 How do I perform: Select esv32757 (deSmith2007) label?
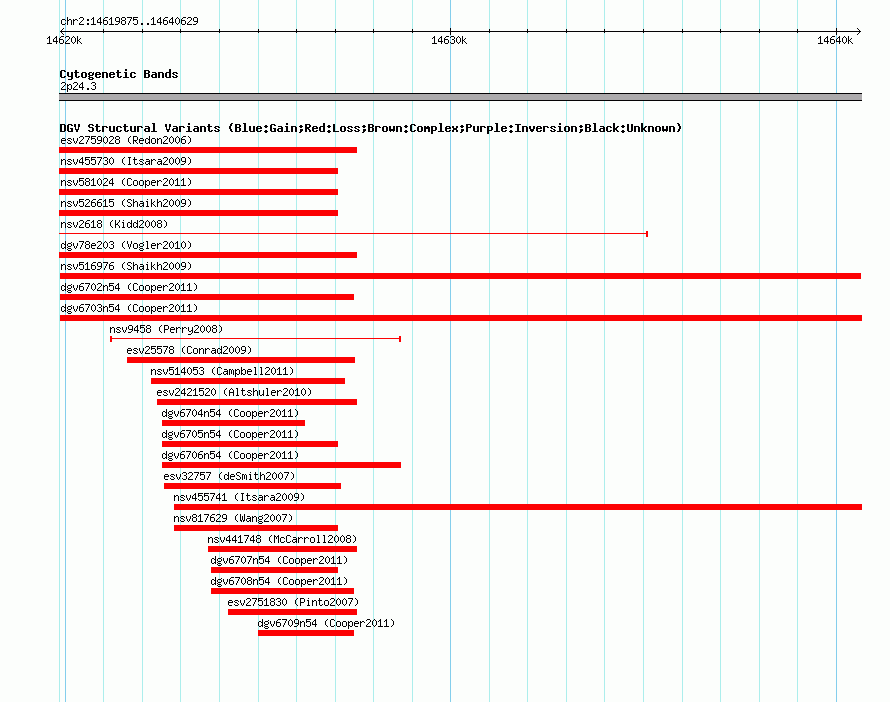pos(229,476)
